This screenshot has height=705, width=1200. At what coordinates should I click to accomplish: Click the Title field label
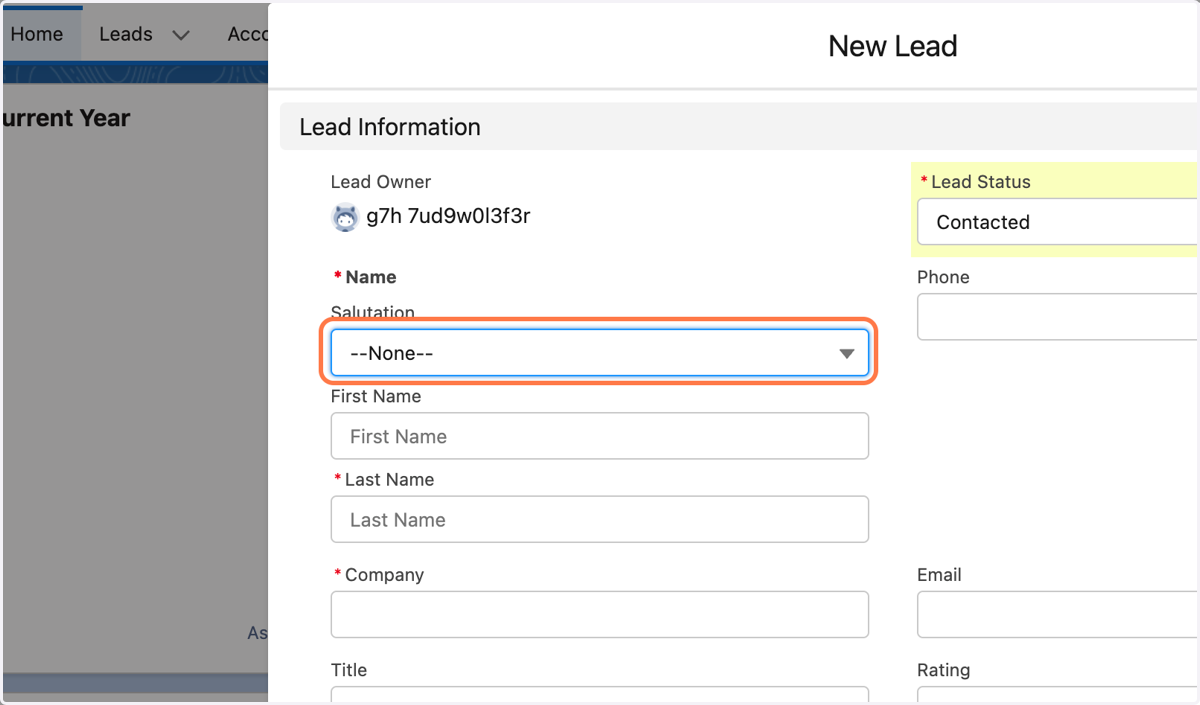point(349,670)
